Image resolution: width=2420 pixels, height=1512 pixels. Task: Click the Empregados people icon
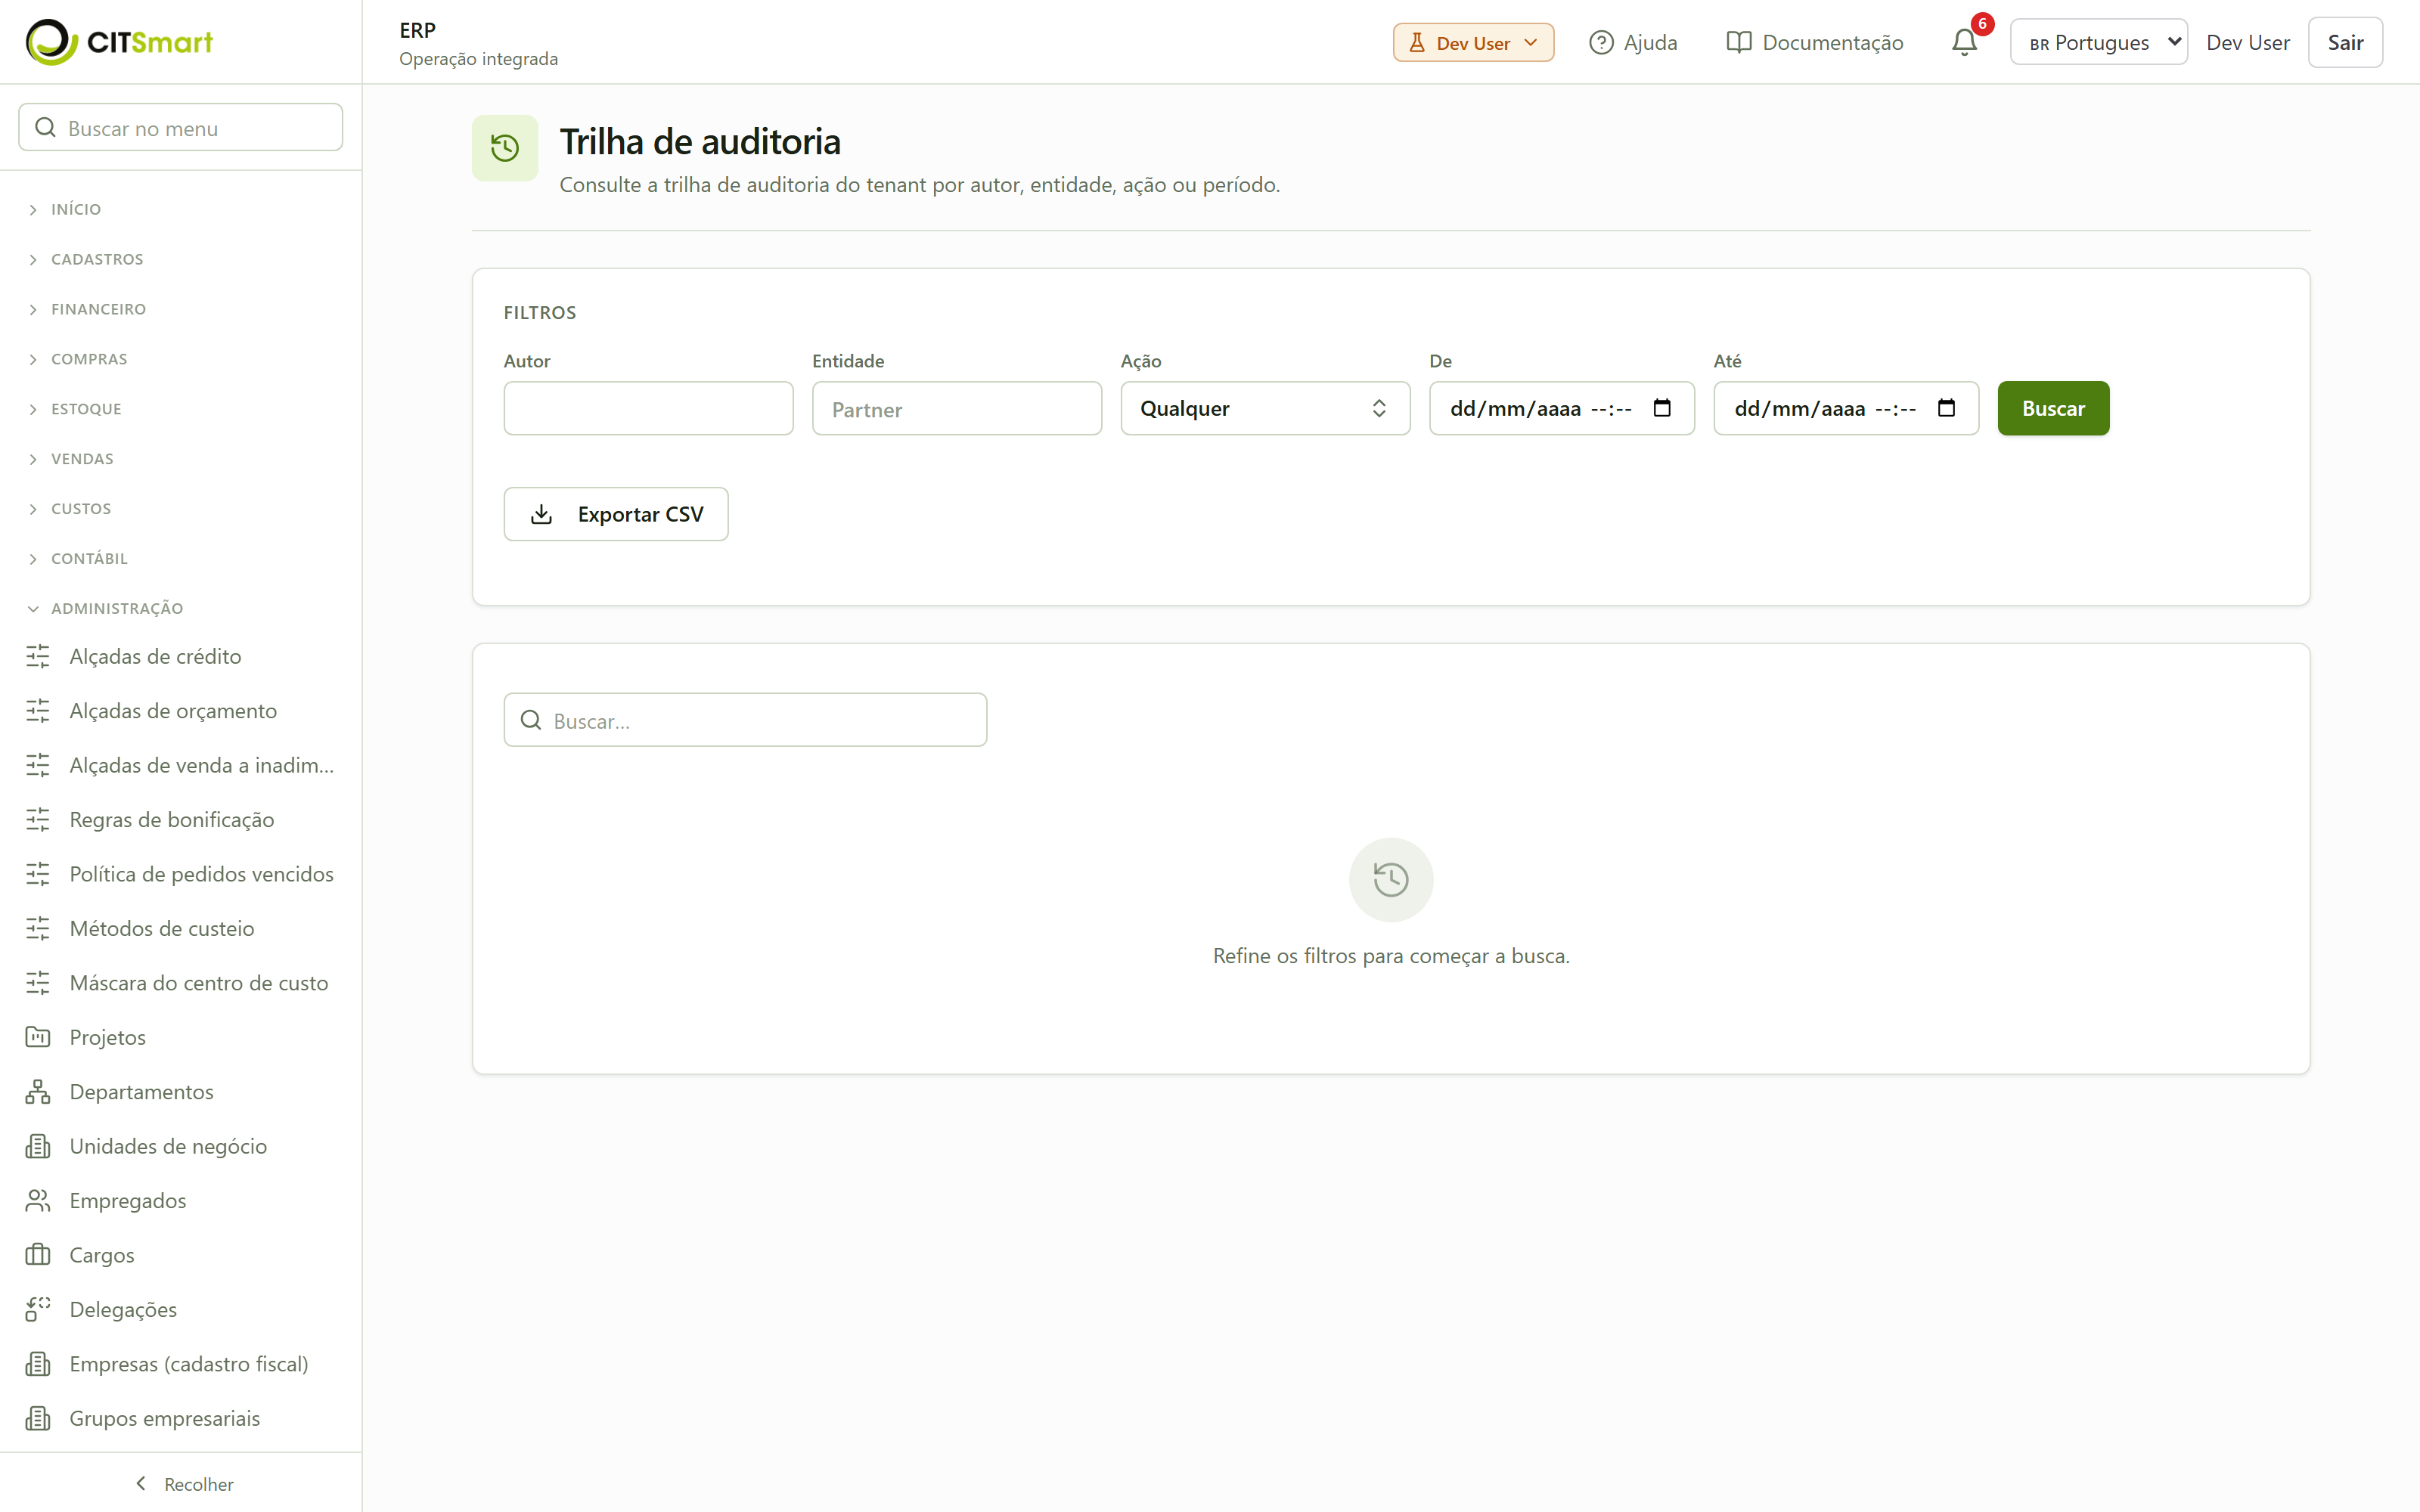38,1200
